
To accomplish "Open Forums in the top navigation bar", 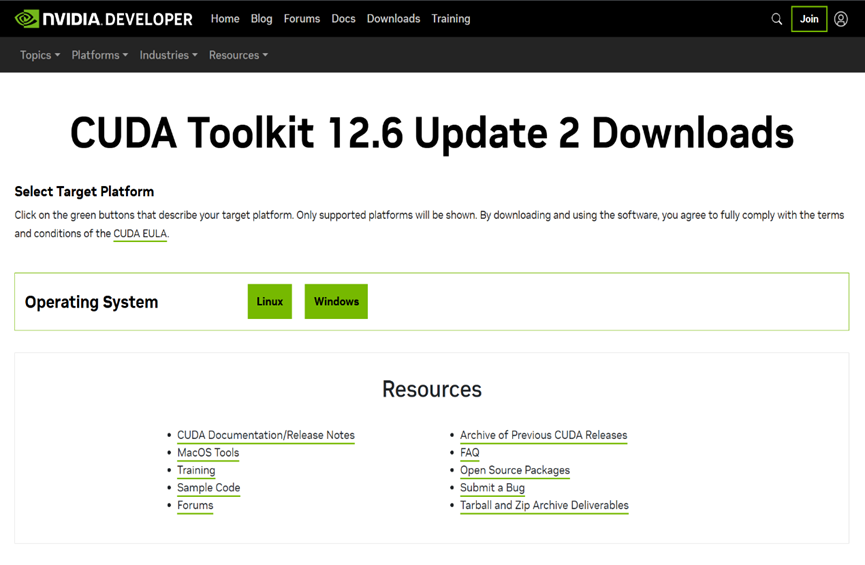I will [x=302, y=19].
